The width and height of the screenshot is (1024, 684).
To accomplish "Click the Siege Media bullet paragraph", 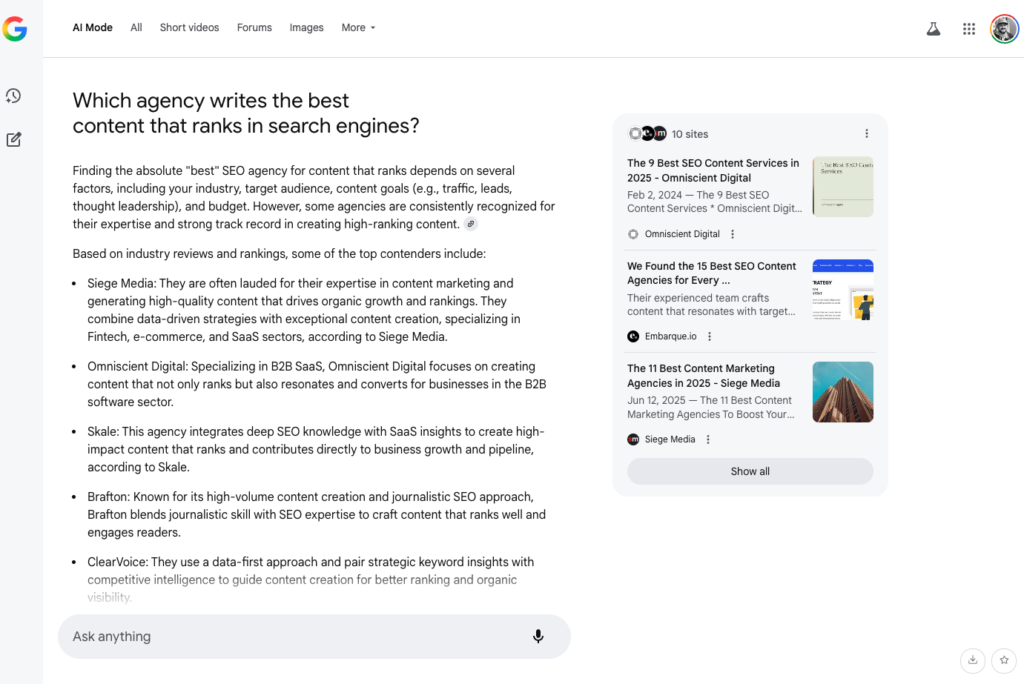I will pyautogui.click(x=304, y=310).
